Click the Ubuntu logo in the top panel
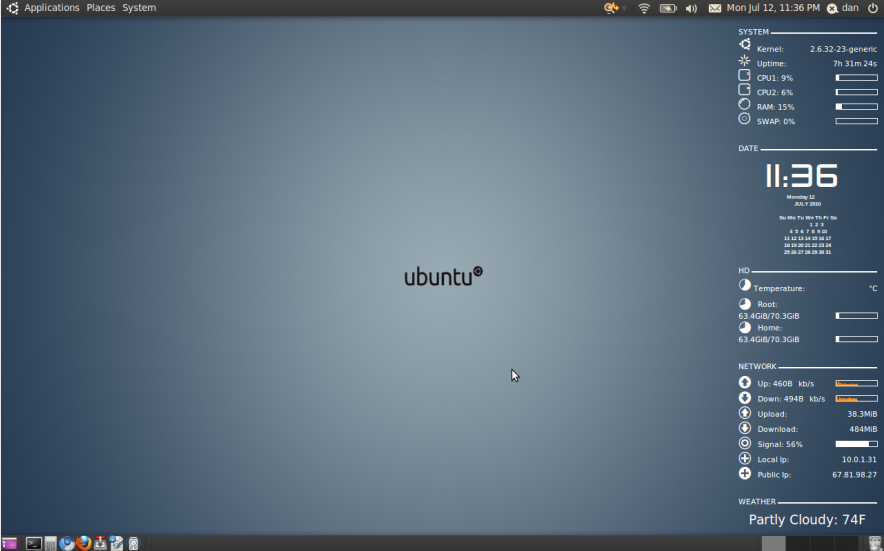884x551 pixels. point(12,8)
